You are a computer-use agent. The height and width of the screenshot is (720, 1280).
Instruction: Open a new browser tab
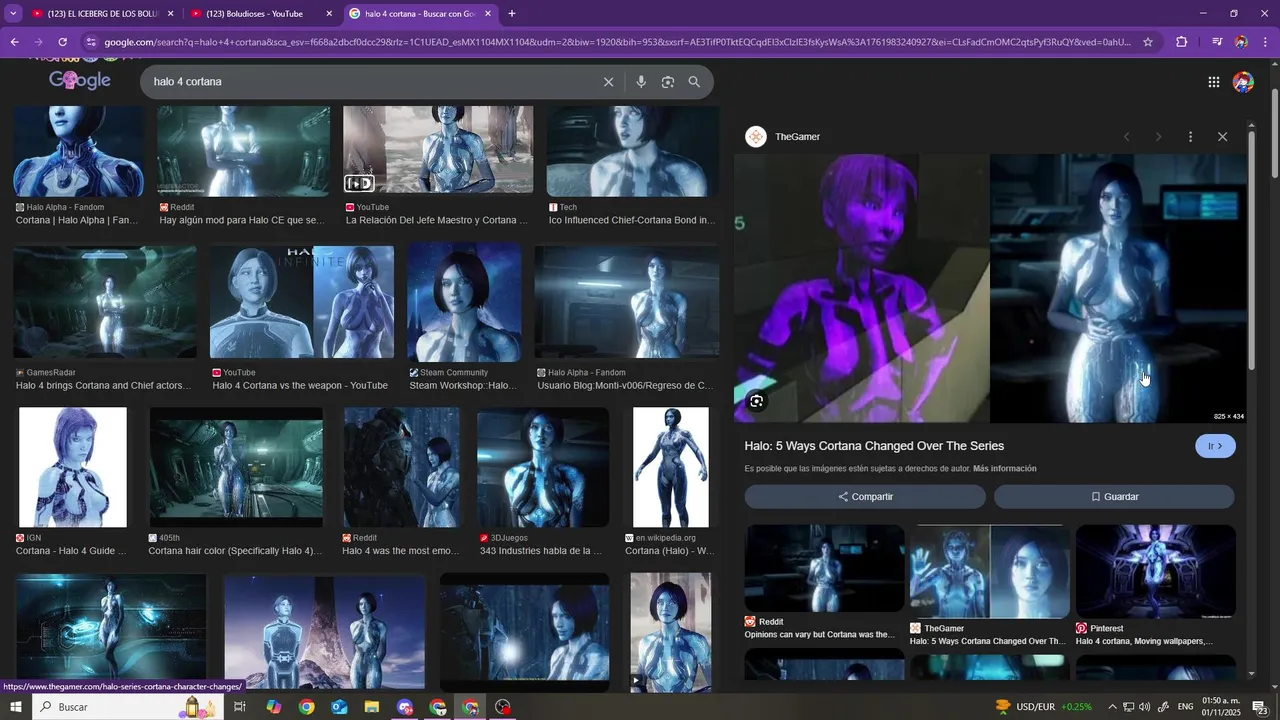[x=512, y=14]
